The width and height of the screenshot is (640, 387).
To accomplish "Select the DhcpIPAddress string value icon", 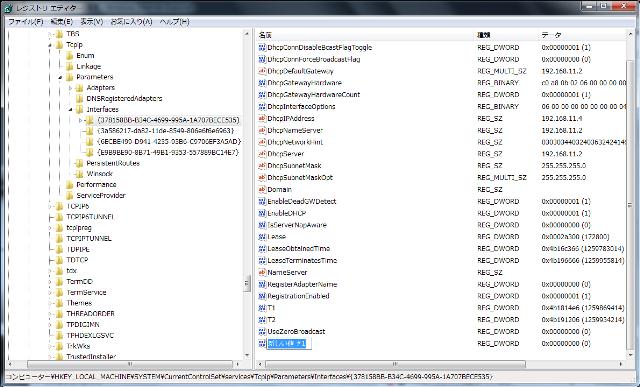I will [262, 118].
